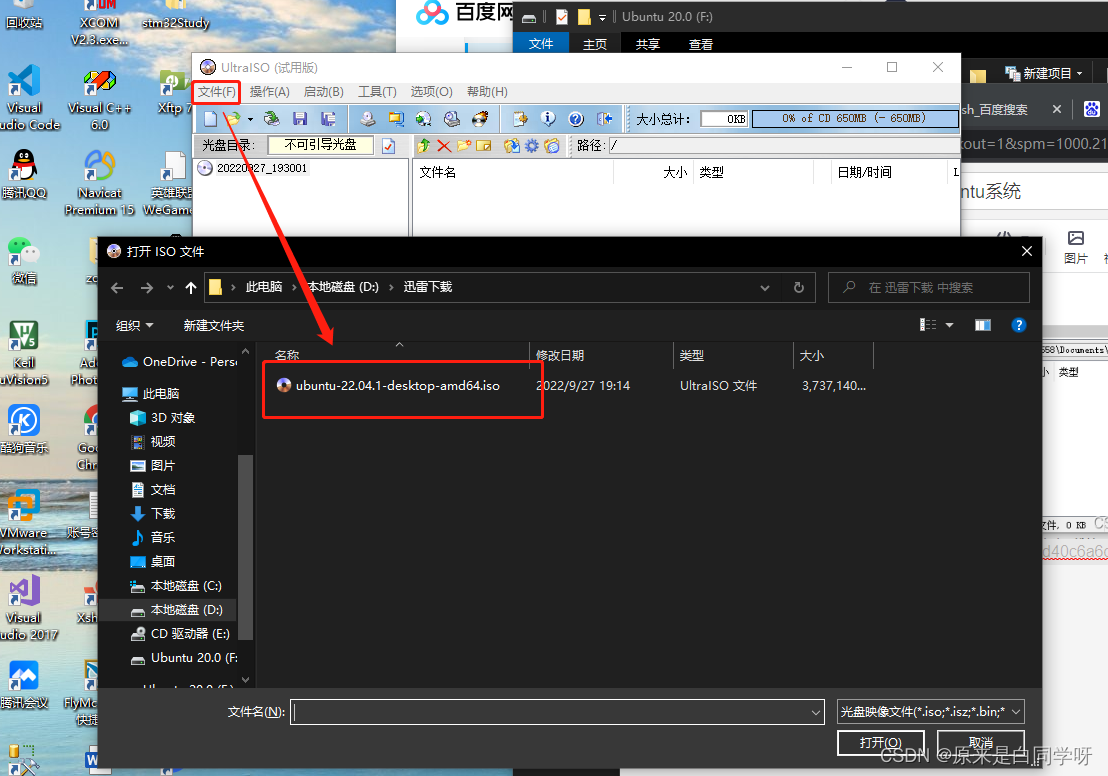This screenshot has height=776, width=1108.
Task: Select Ubuntu 20.0 (F:) in the dialog sidebar
Action: [x=184, y=658]
